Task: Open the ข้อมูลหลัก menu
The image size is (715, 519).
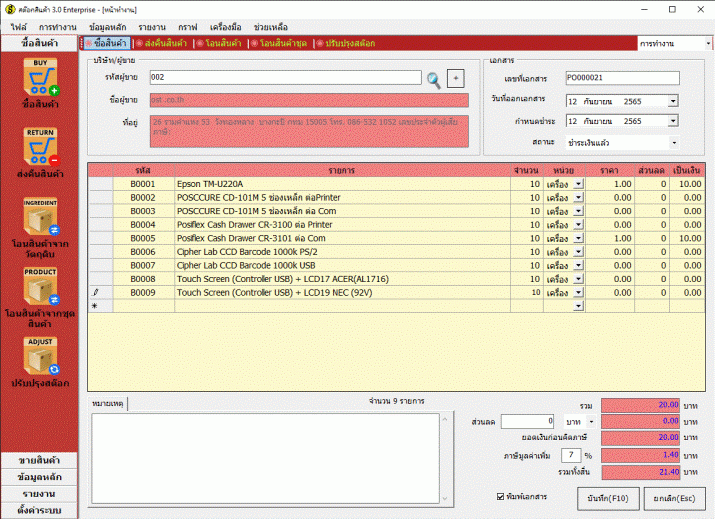Action: 108,27
